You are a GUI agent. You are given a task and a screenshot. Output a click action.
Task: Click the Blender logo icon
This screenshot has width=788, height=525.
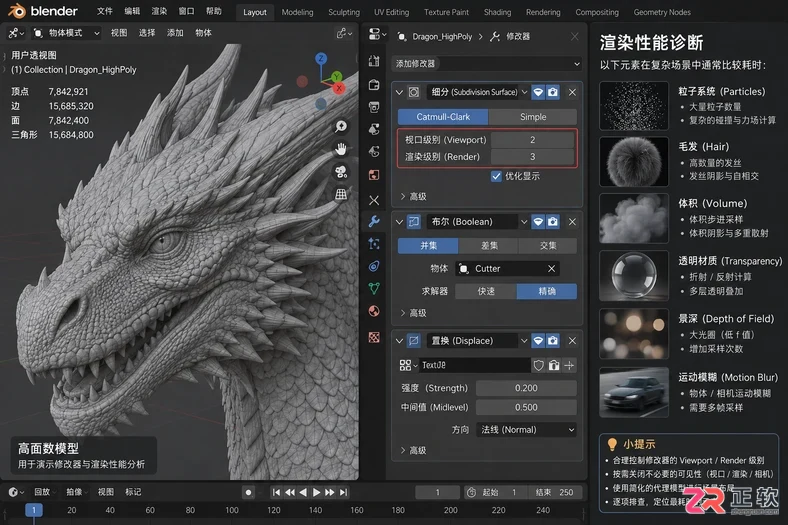(x=16, y=11)
